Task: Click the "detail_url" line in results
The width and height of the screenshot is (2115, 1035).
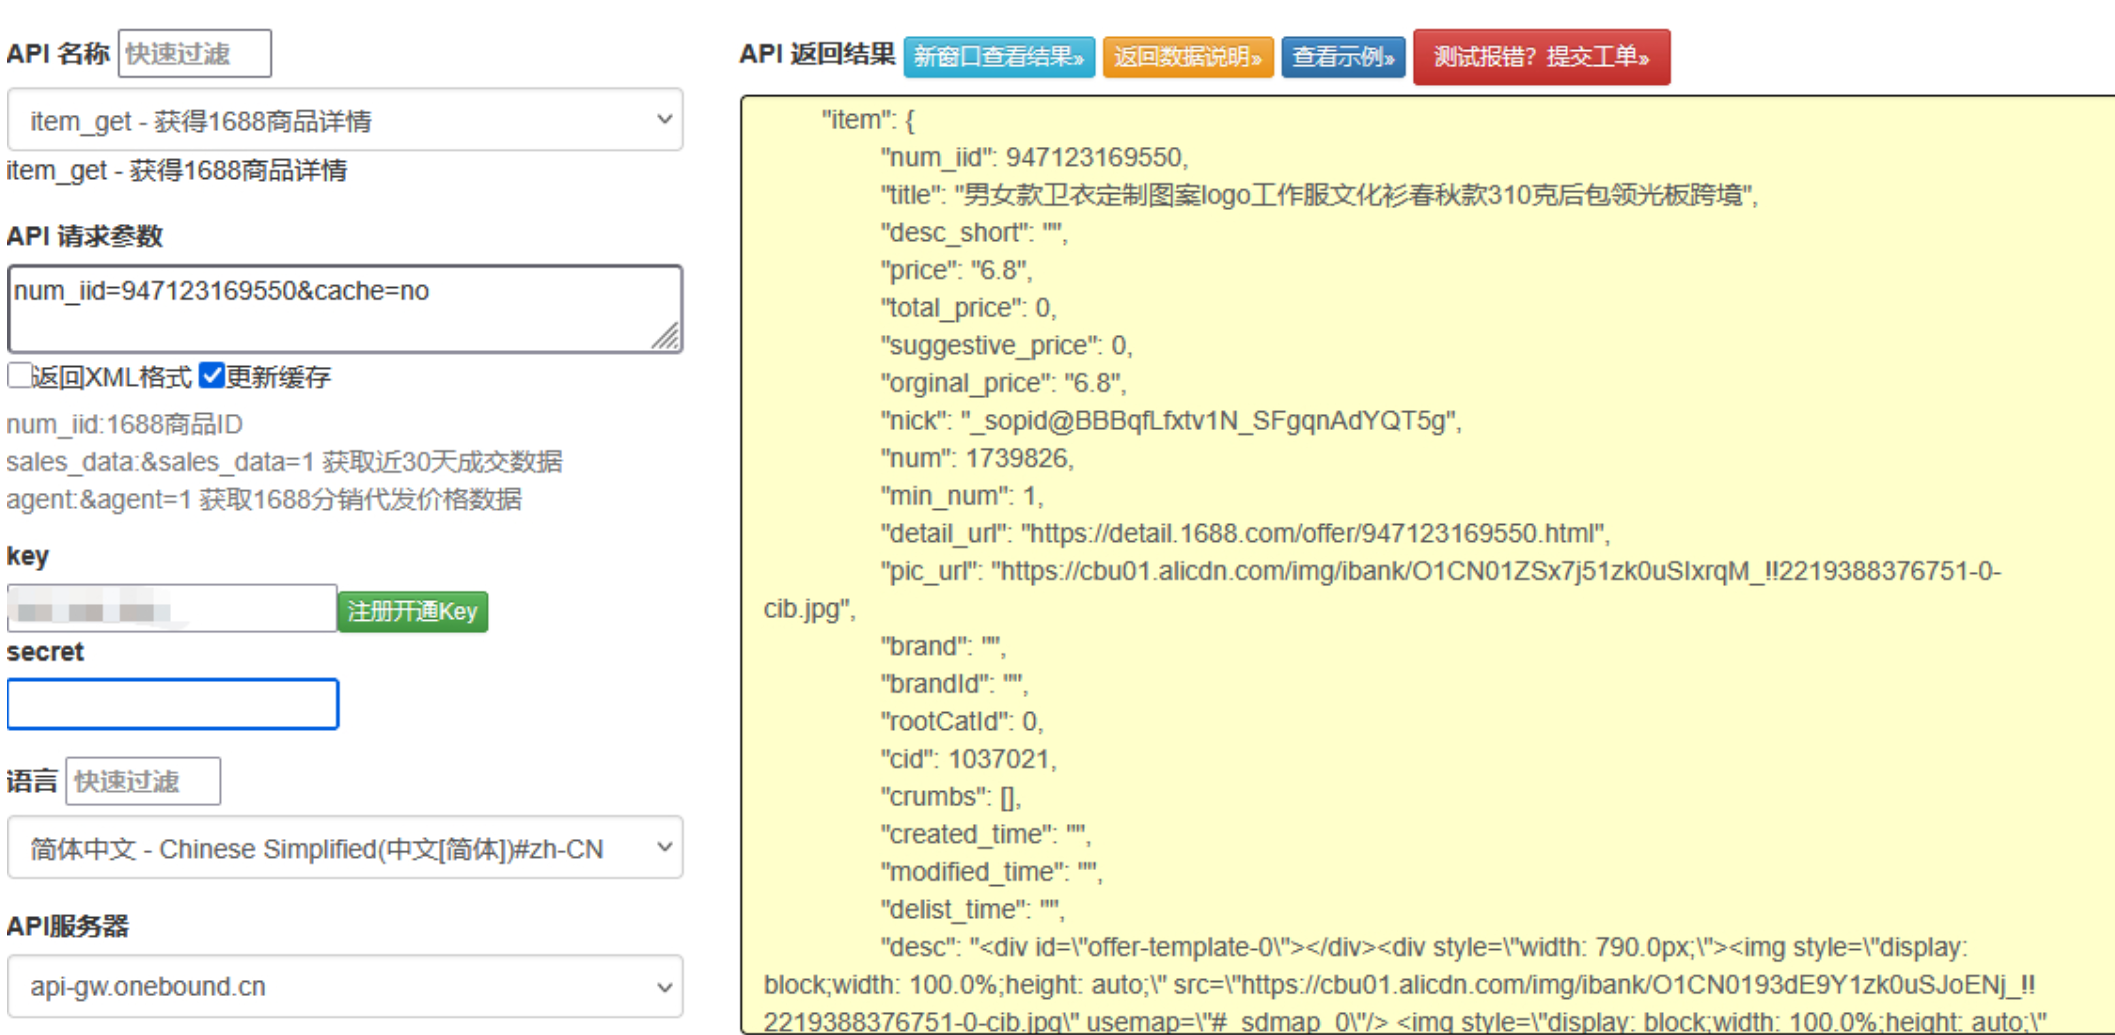Action: [x=1245, y=534]
